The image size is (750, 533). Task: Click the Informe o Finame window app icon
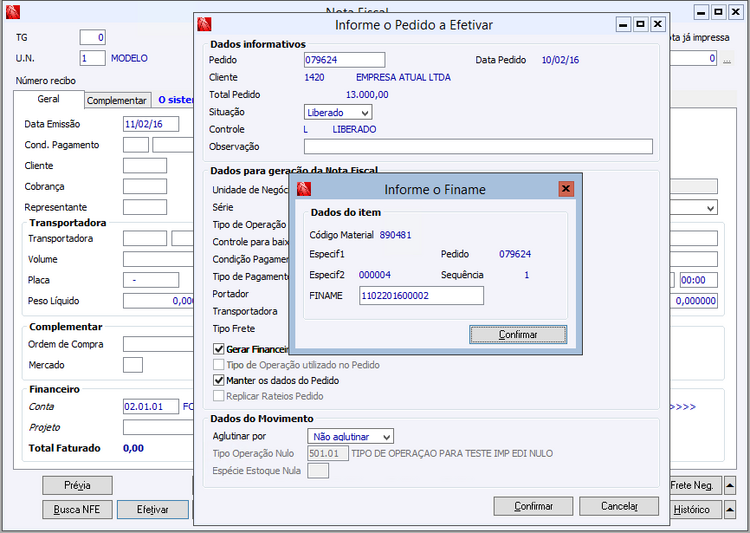click(304, 189)
